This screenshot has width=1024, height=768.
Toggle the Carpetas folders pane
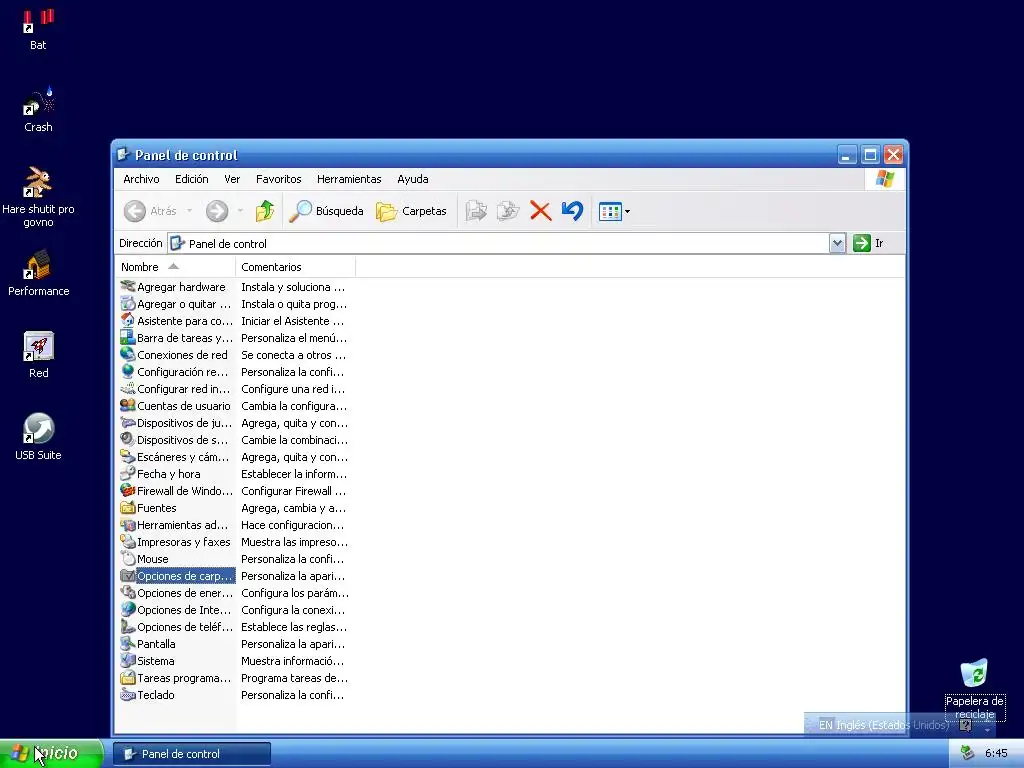point(411,210)
